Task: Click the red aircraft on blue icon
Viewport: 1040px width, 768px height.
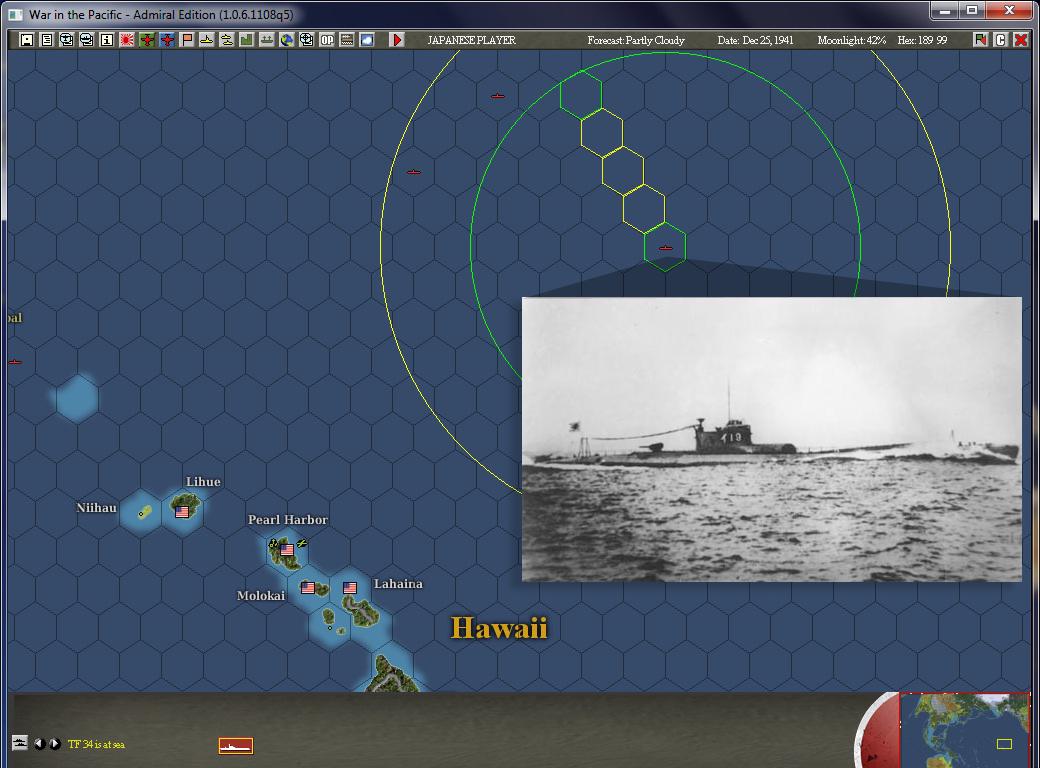Action: pos(166,40)
